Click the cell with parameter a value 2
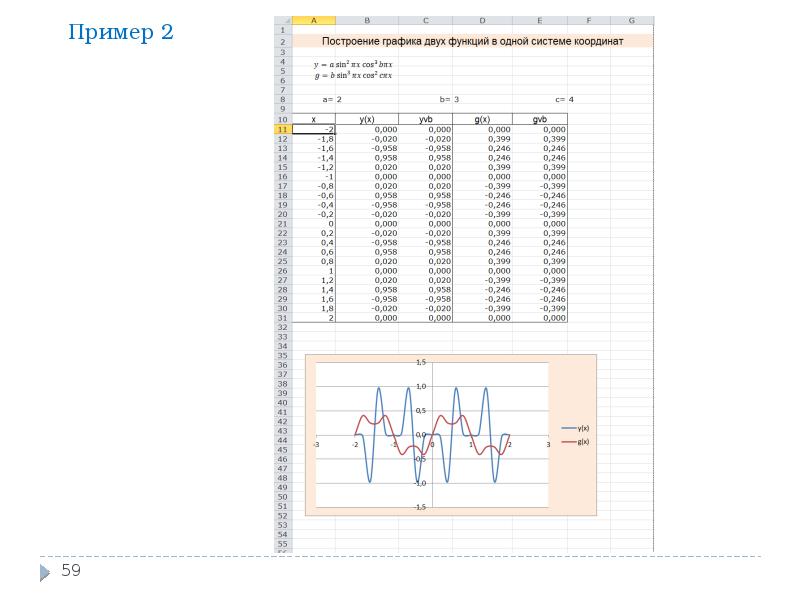 [x=338, y=100]
